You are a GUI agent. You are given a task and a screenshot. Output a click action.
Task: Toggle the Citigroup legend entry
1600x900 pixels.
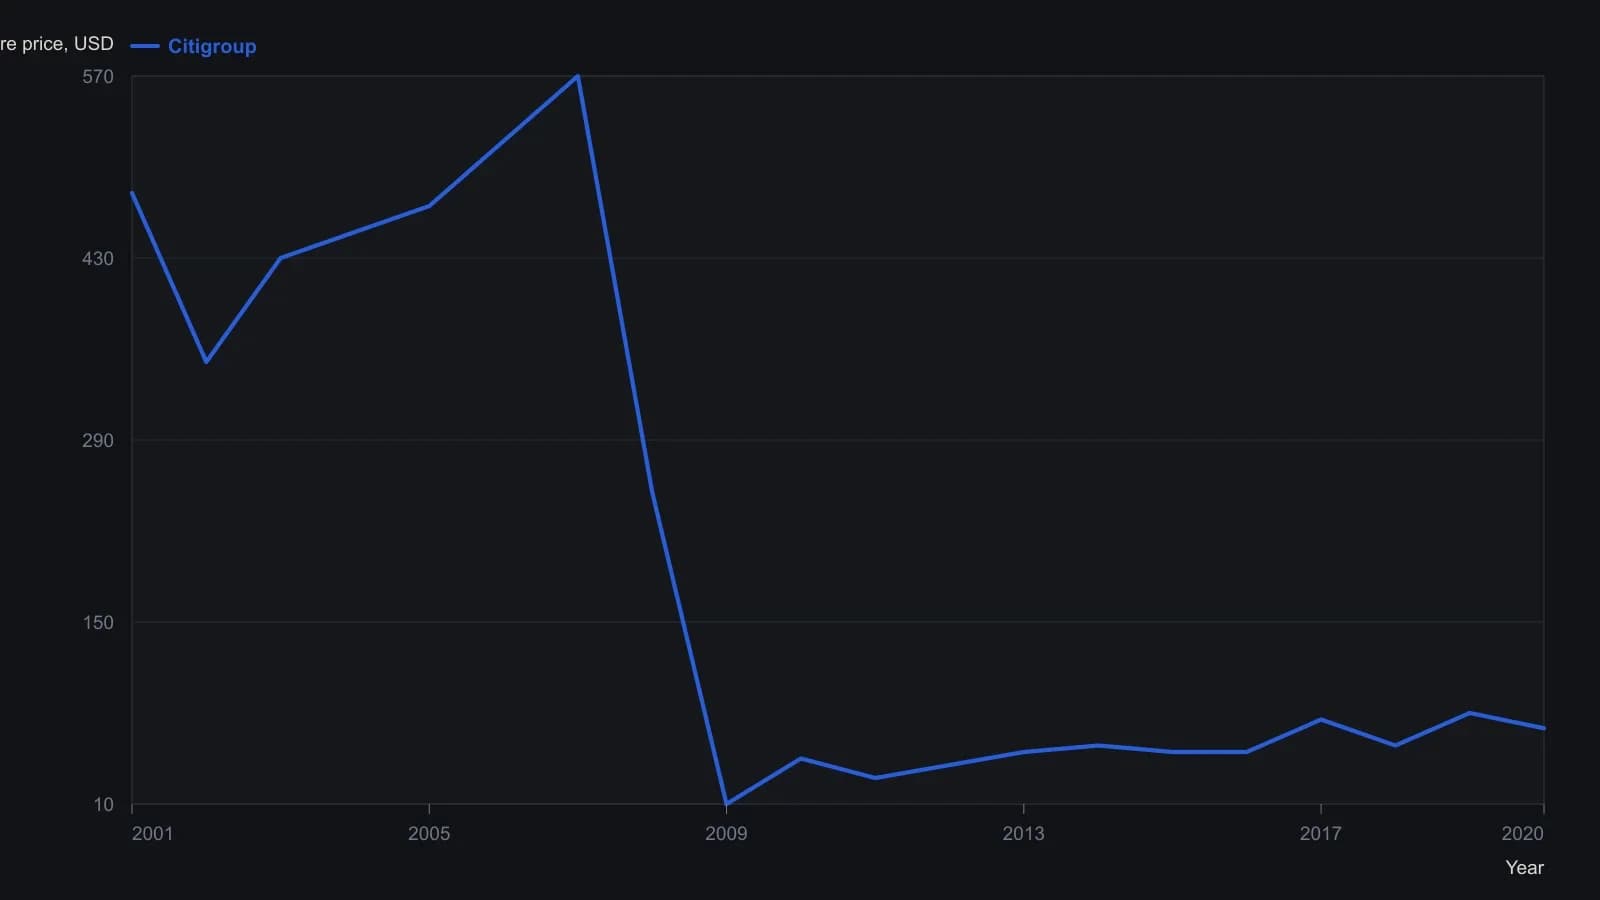point(194,46)
